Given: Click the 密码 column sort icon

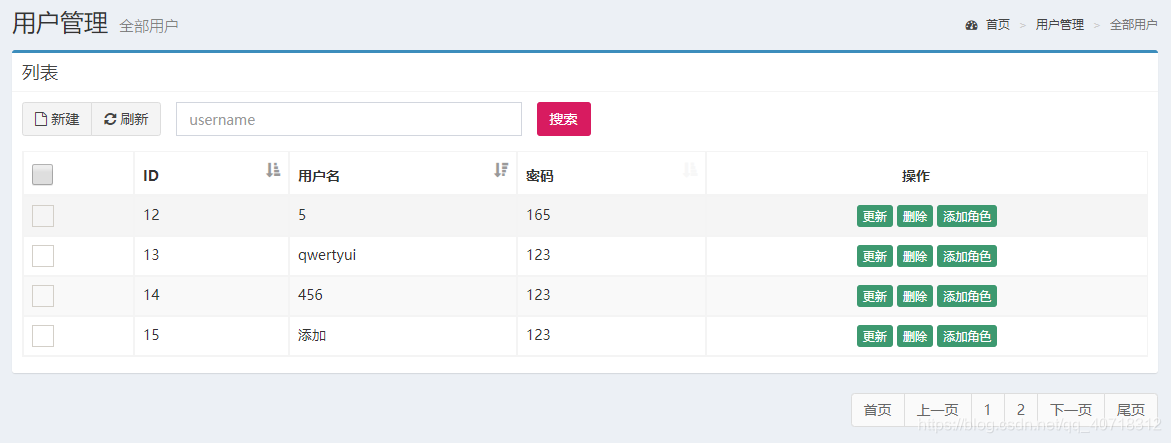Looking at the screenshot, I should [x=690, y=170].
